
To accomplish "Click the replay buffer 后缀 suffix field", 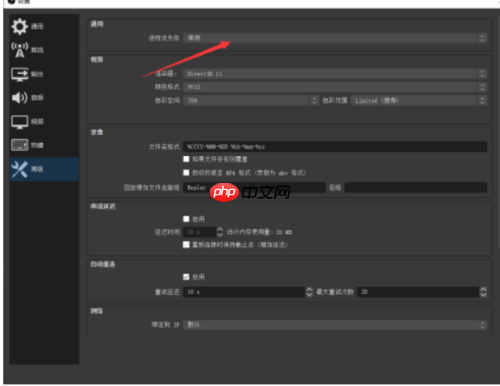I will pos(416,188).
